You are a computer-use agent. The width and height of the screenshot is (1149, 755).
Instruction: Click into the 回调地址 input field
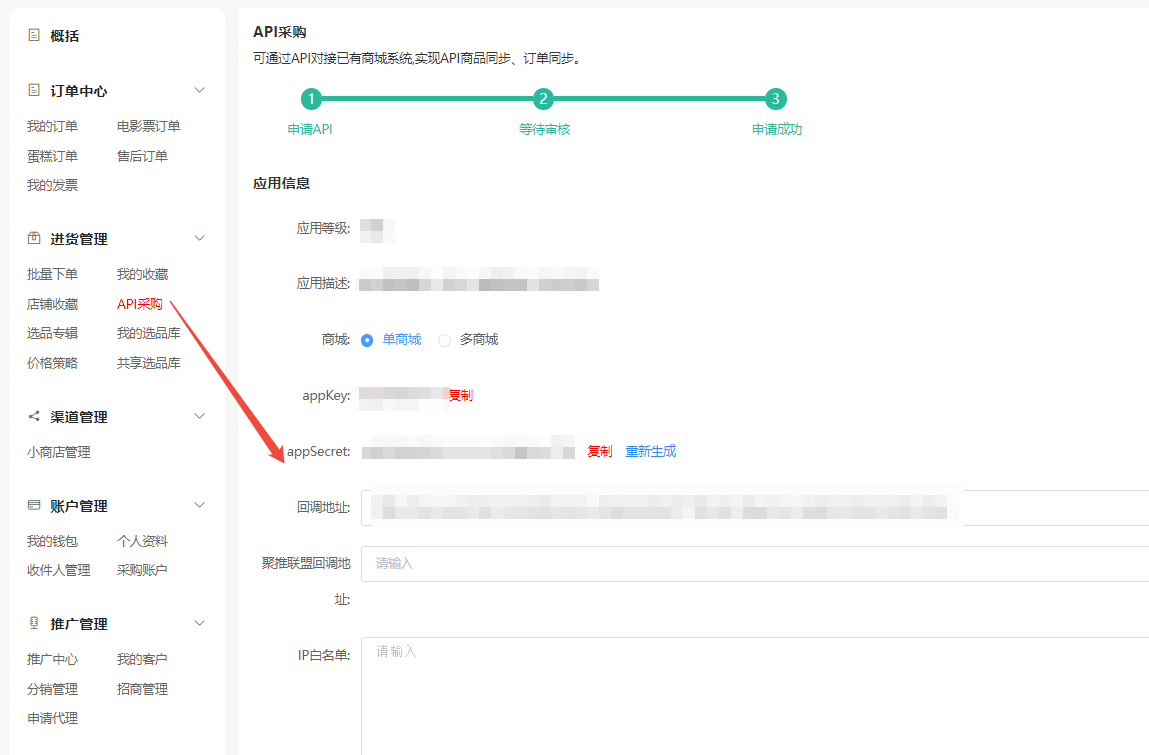point(755,507)
